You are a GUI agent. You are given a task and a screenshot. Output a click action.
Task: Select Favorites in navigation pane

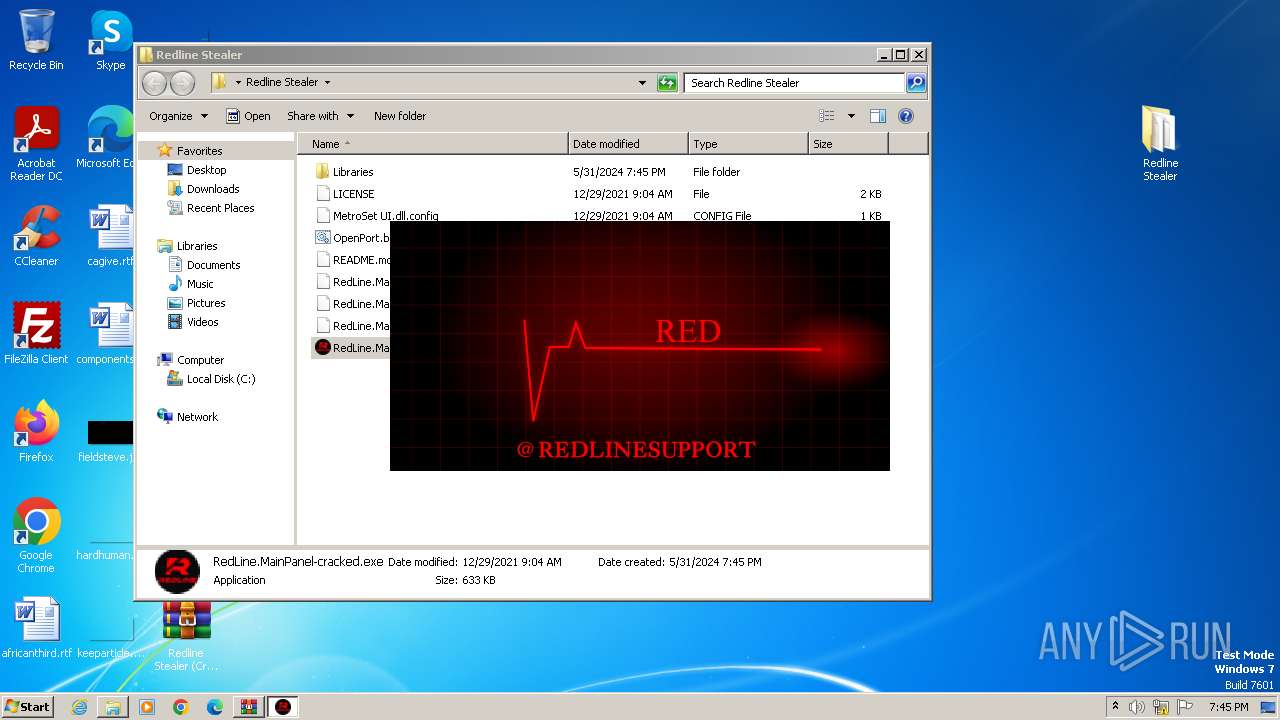[199, 151]
